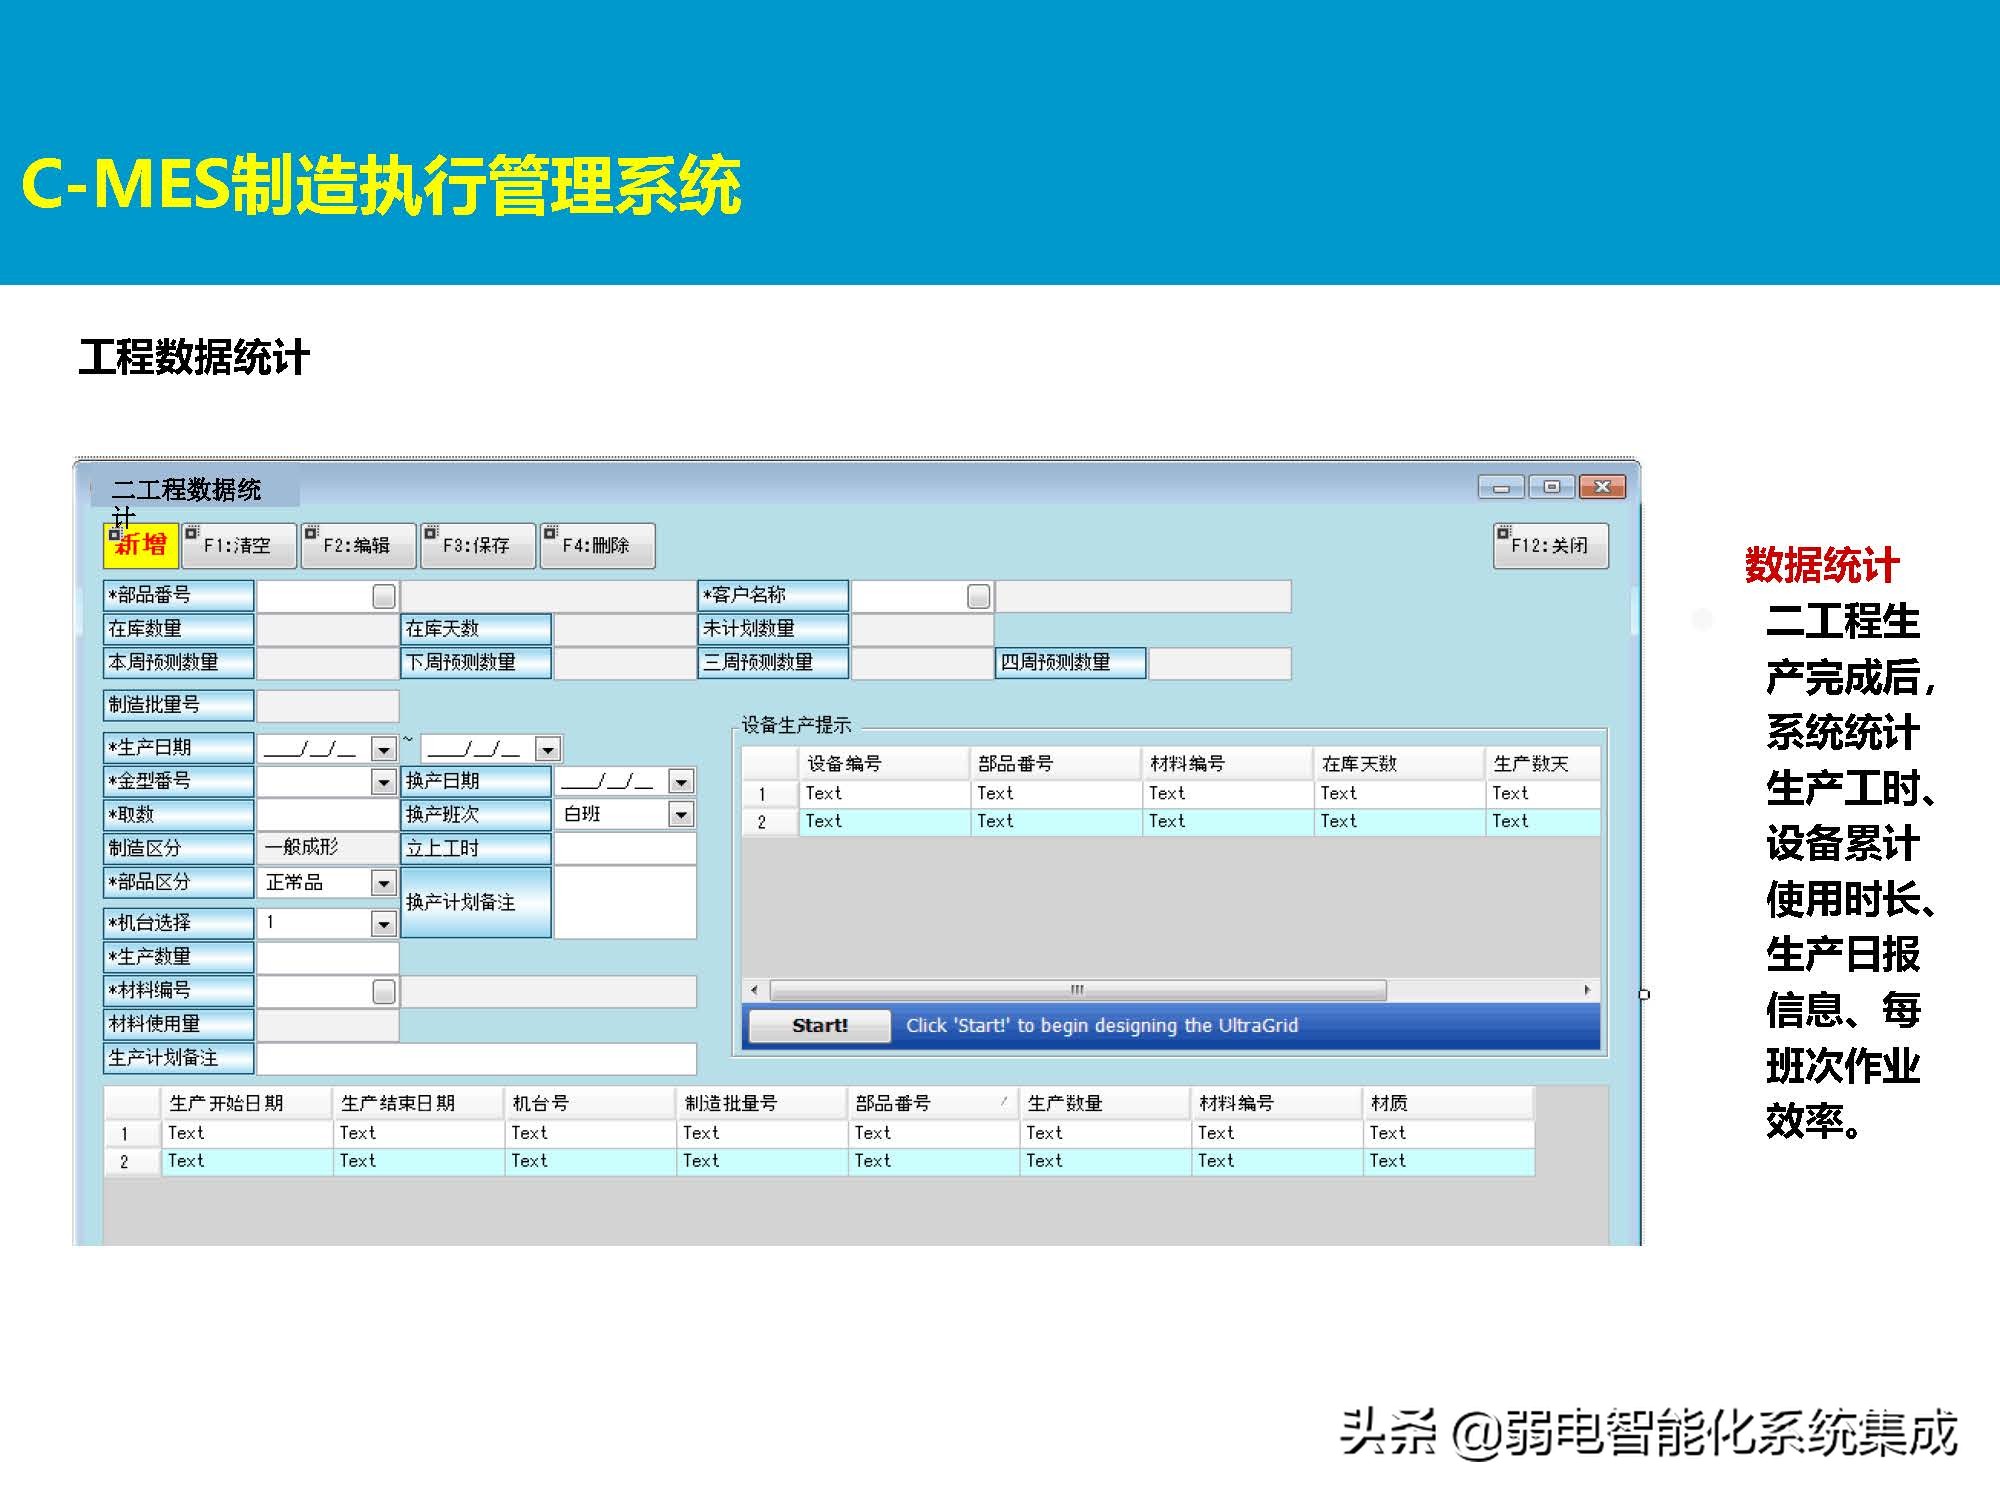The width and height of the screenshot is (2000, 1500).
Task: Click the Start! button in UltraGrid
Action: click(x=820, y=1026)
